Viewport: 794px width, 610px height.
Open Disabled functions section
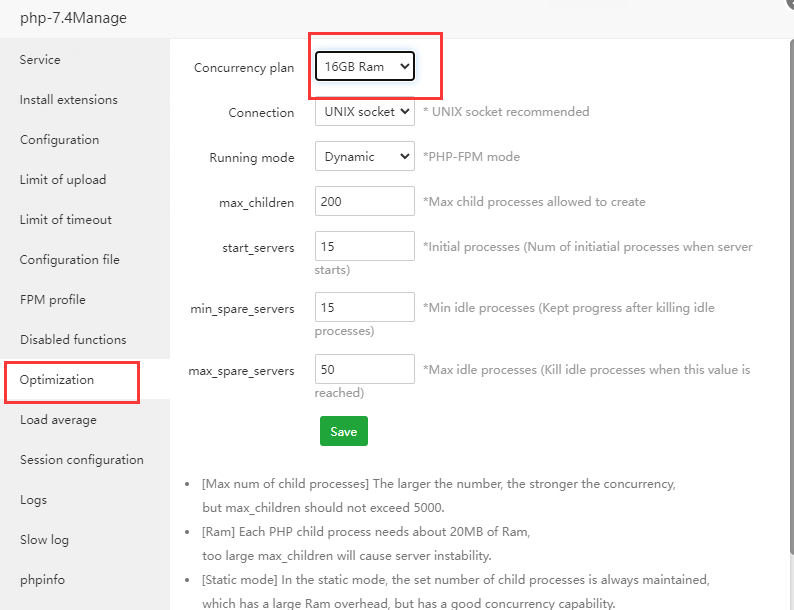point(73,340)
